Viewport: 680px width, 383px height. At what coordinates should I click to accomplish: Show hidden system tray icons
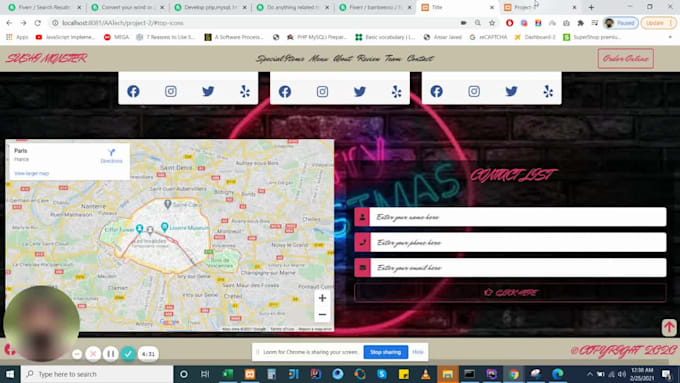(589, 374)
